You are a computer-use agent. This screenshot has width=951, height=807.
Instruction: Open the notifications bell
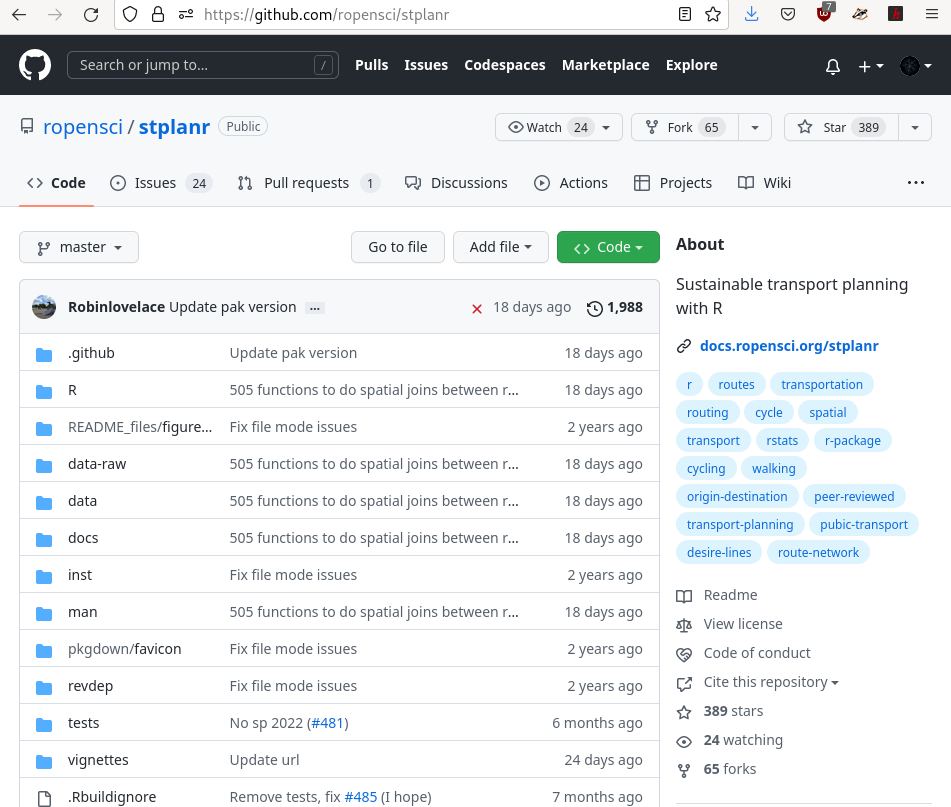pos(832,66)
